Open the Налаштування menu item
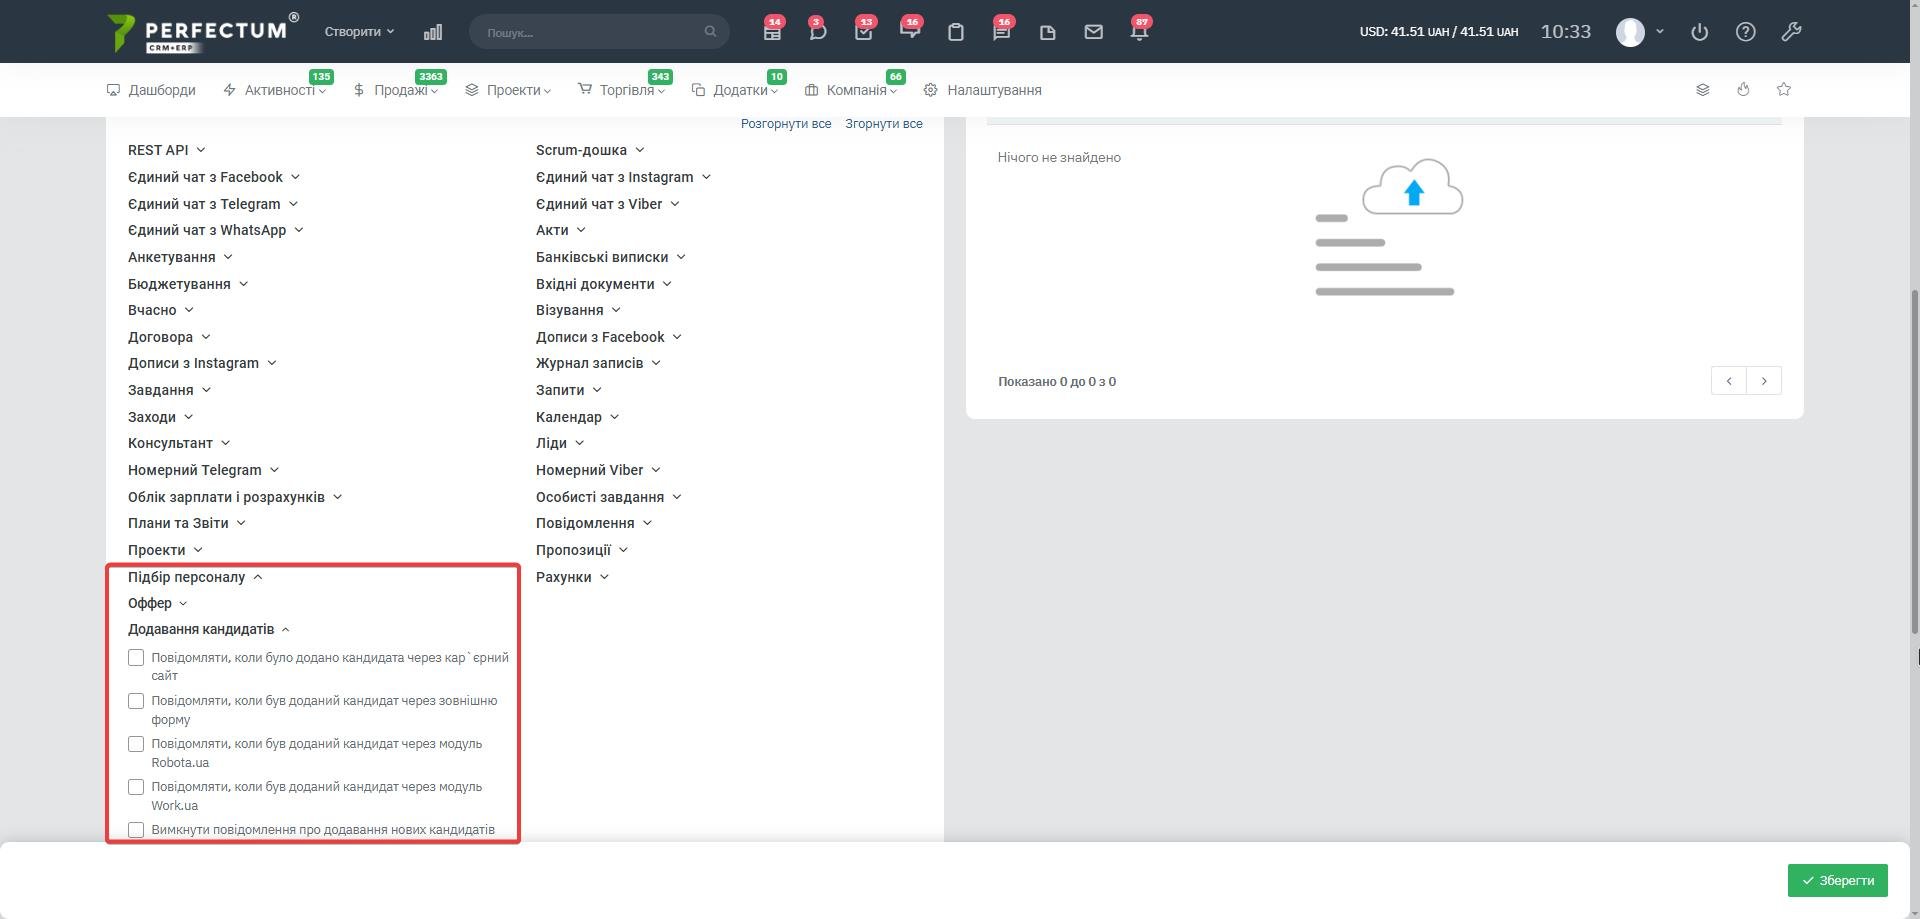This screenshot has height=919, width=1920. coord(983,90)
